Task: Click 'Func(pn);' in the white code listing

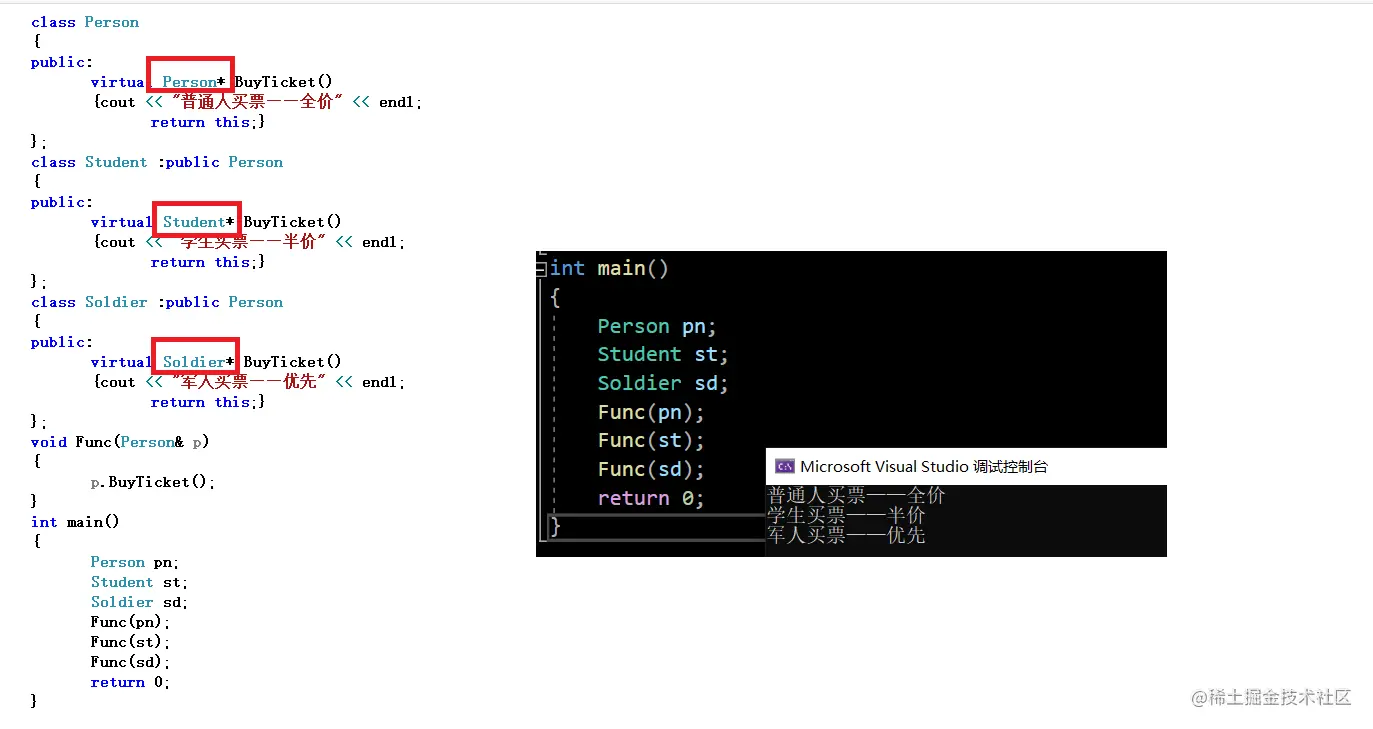Action: 131,622
